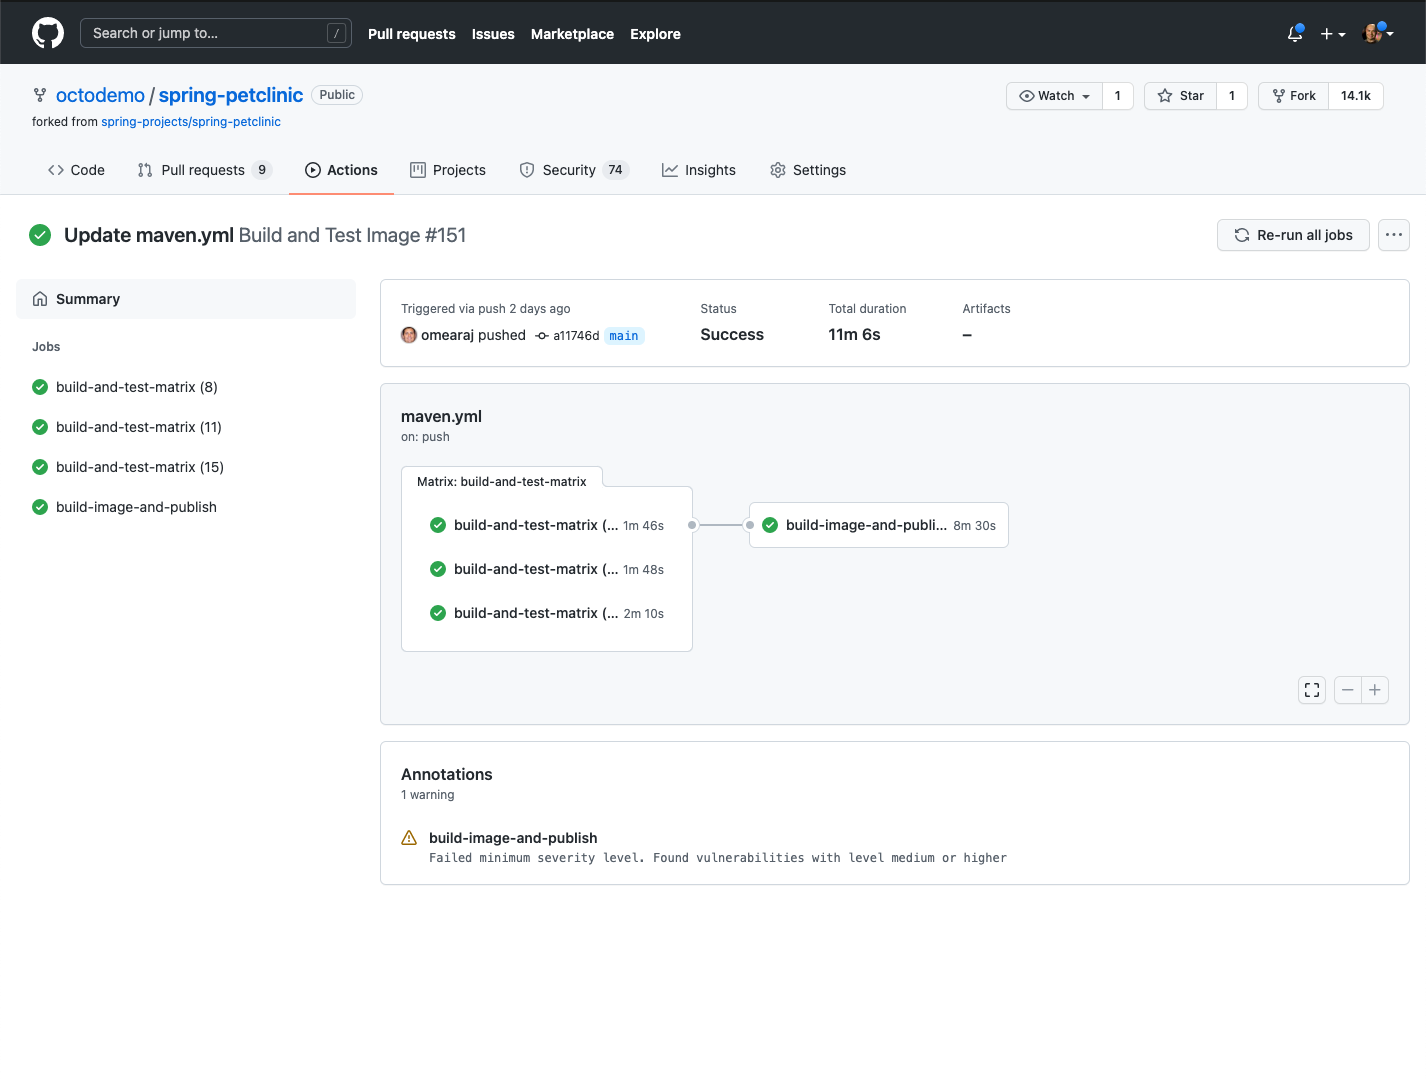Image resolution: width=1426 pixels, height=1079 pixels.
Task: Open the Insights tab
Action: click(x=699, y=170)
